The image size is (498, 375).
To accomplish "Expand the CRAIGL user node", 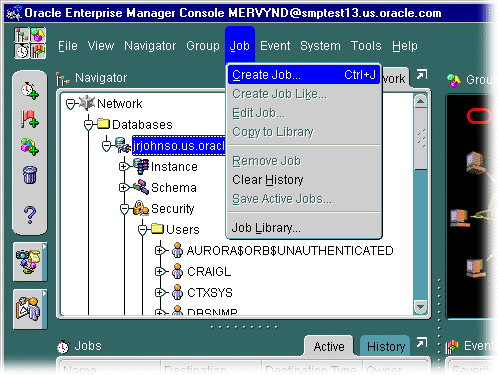I will pos(160,272).
